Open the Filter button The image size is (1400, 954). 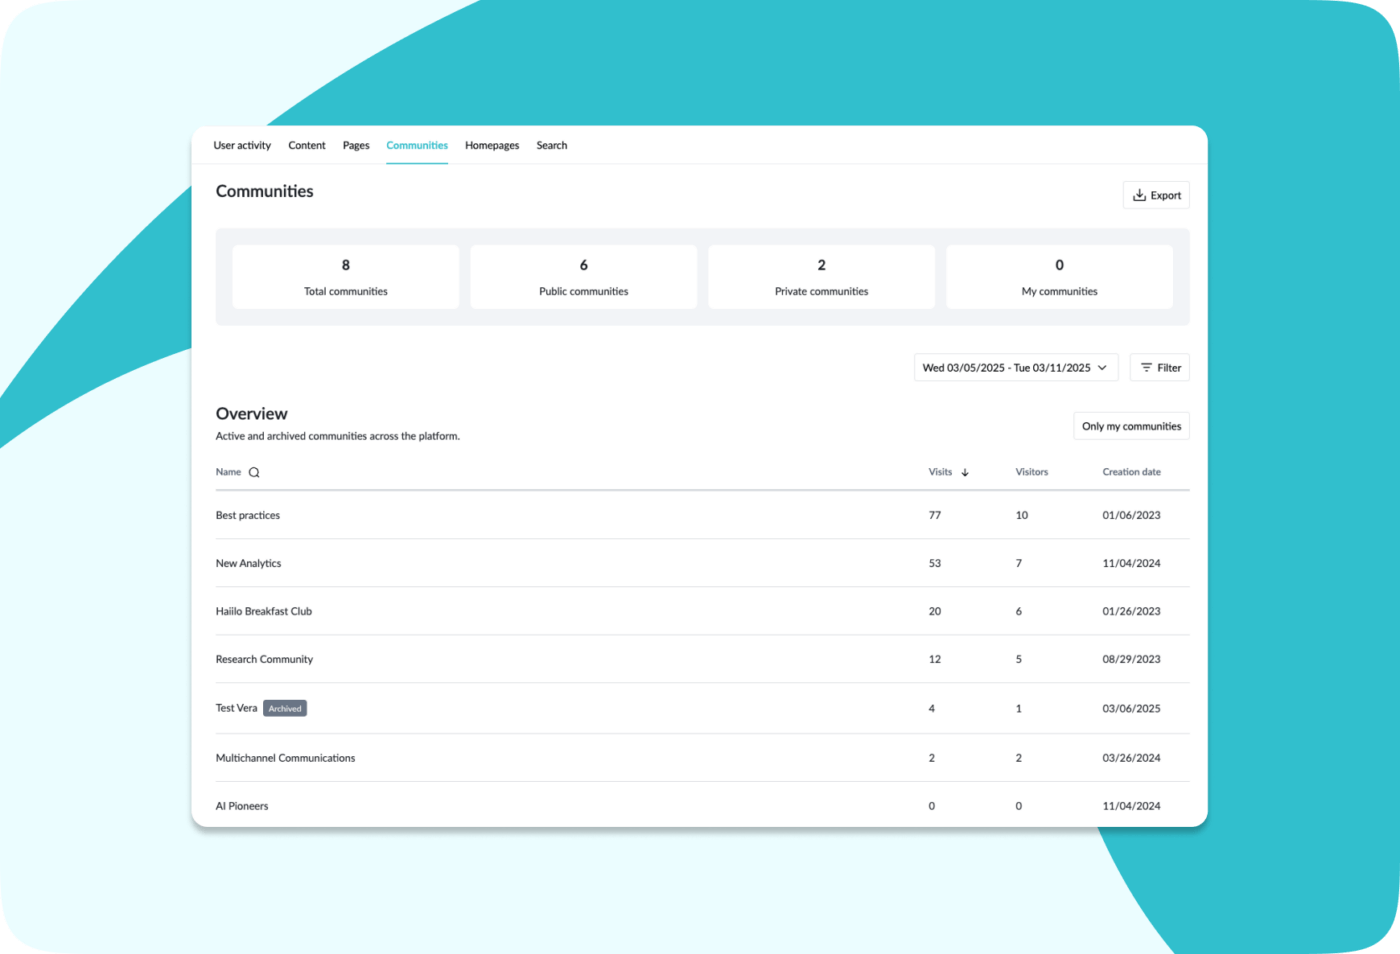point(1160,368)
